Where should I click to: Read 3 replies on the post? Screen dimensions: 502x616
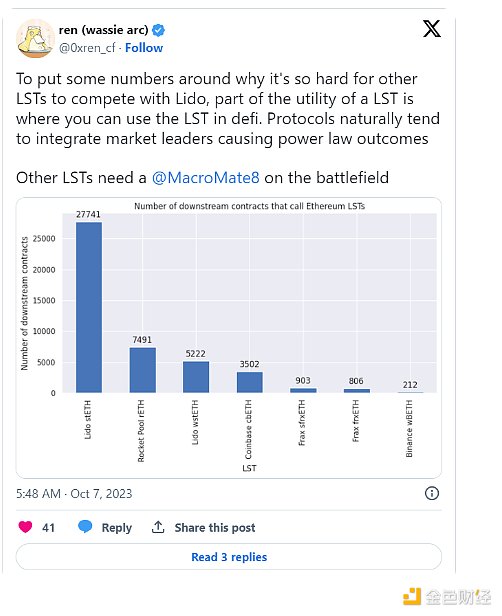click(x=229, y=557)
